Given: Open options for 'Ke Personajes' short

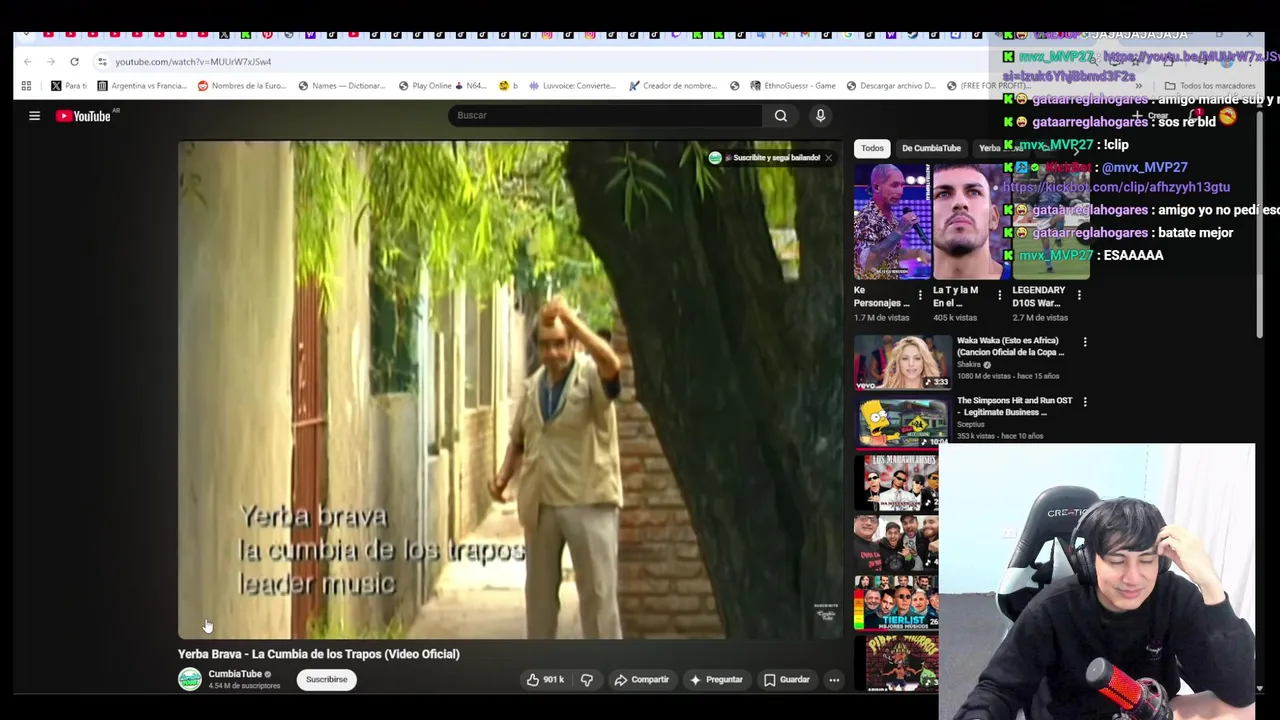Looking at the screenshot, I should (x=920, y=295).
